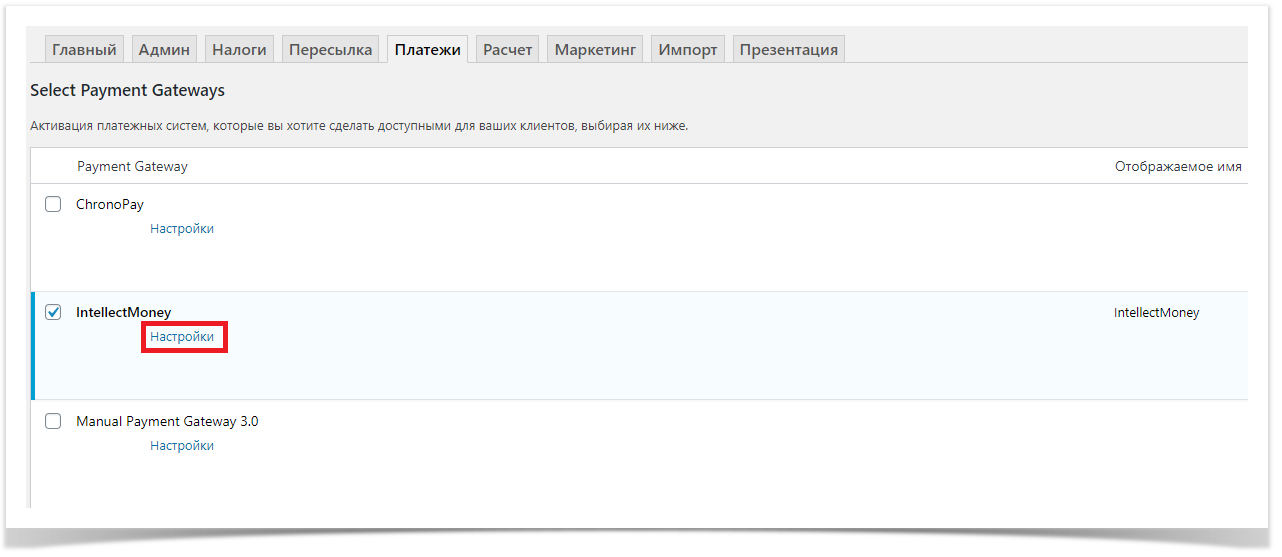Click Настройки link under IntellectMoney
The image size is (1282, 557).
[x=182, y=338]
